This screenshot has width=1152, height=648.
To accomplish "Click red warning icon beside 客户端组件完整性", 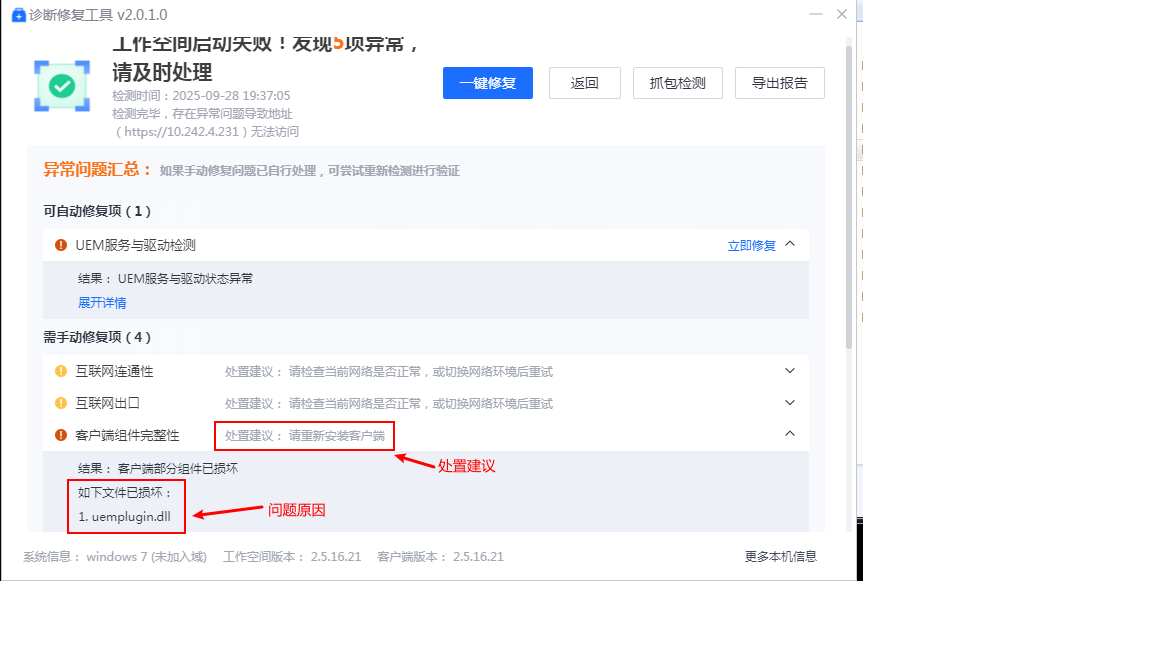I will pyautogui.click(x=61, y=435).
